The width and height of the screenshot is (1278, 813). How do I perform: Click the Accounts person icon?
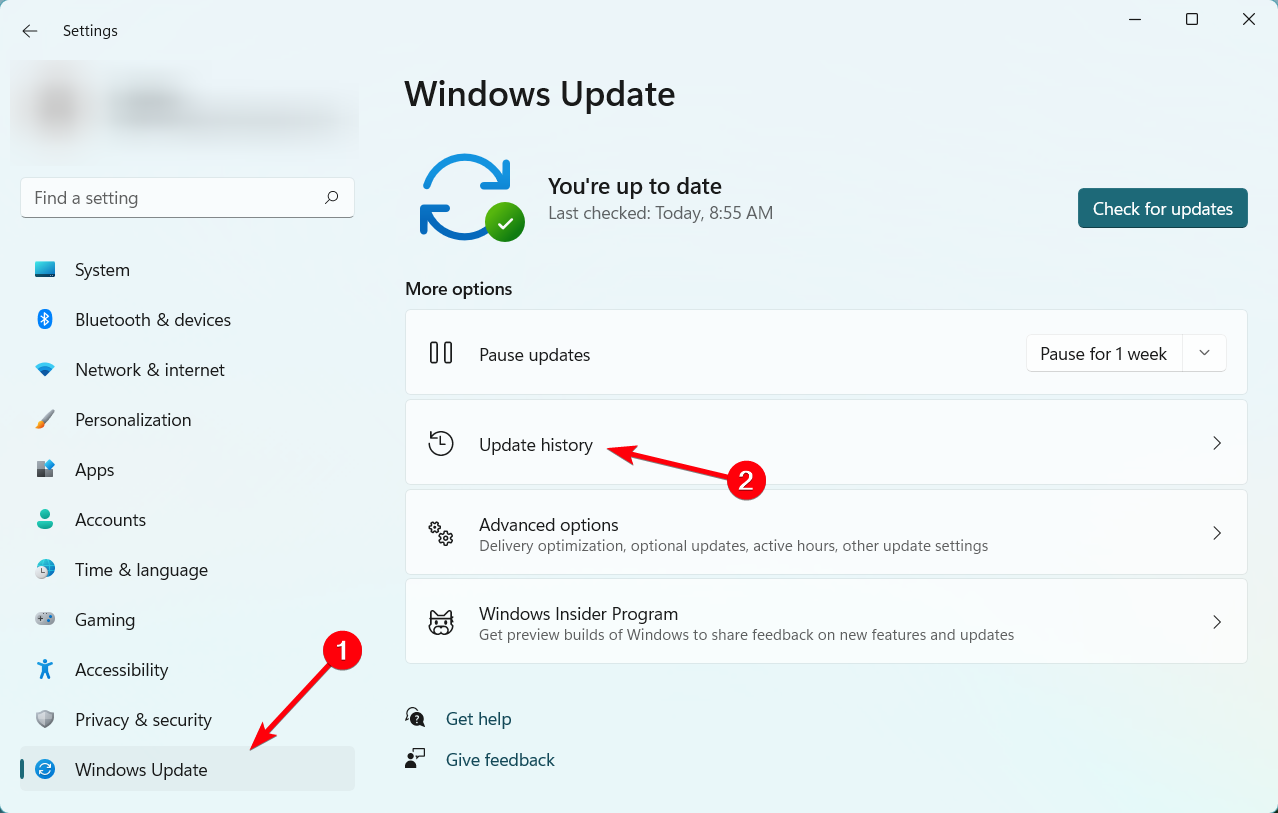pos(45,520)
